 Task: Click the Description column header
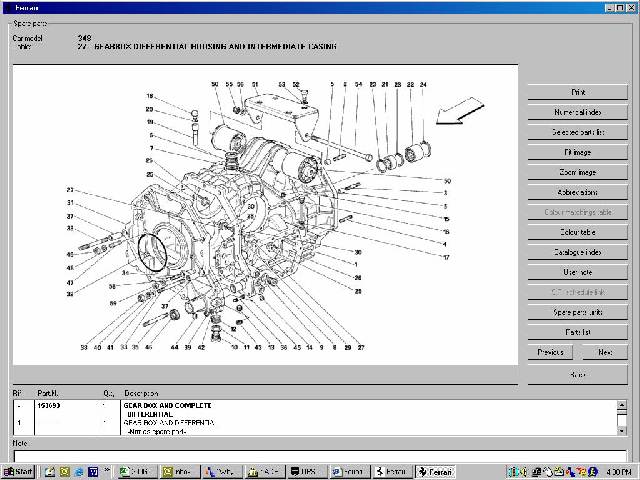tap(141, 393)
